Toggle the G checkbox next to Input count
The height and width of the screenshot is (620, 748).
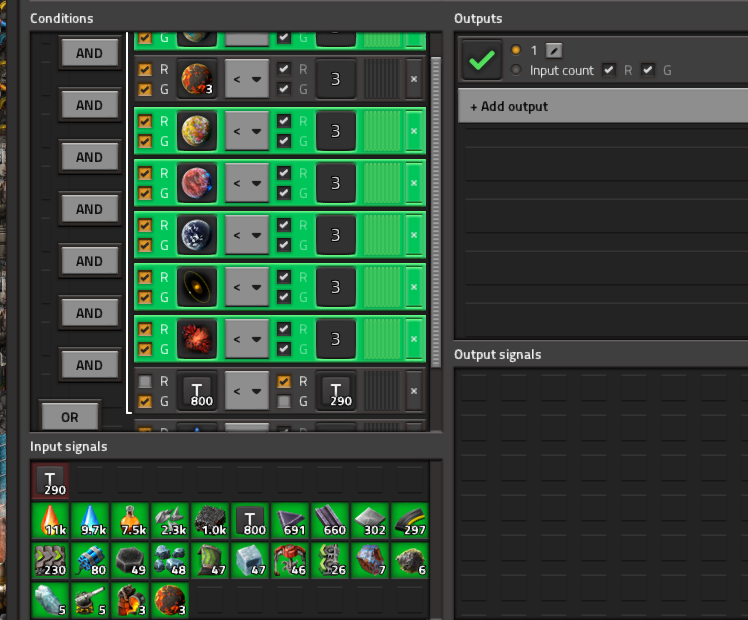pos(648,71)
